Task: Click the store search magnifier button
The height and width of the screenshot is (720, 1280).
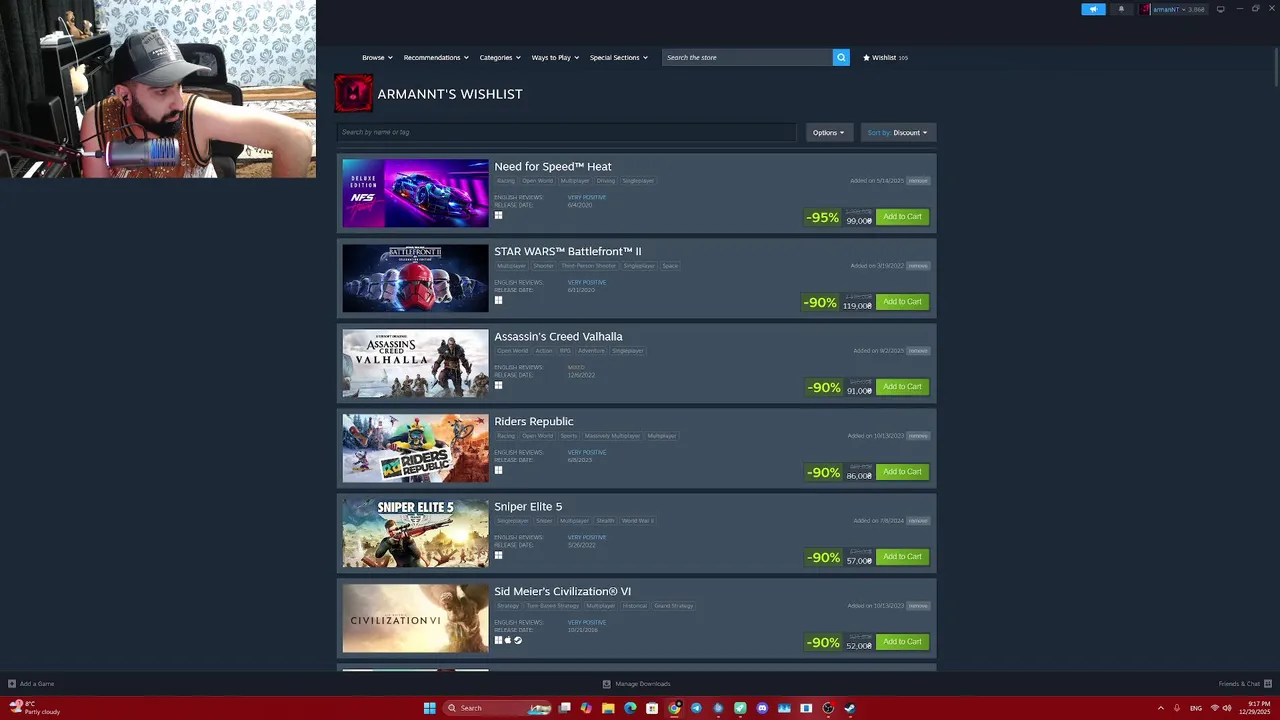Action: [841, 57]
